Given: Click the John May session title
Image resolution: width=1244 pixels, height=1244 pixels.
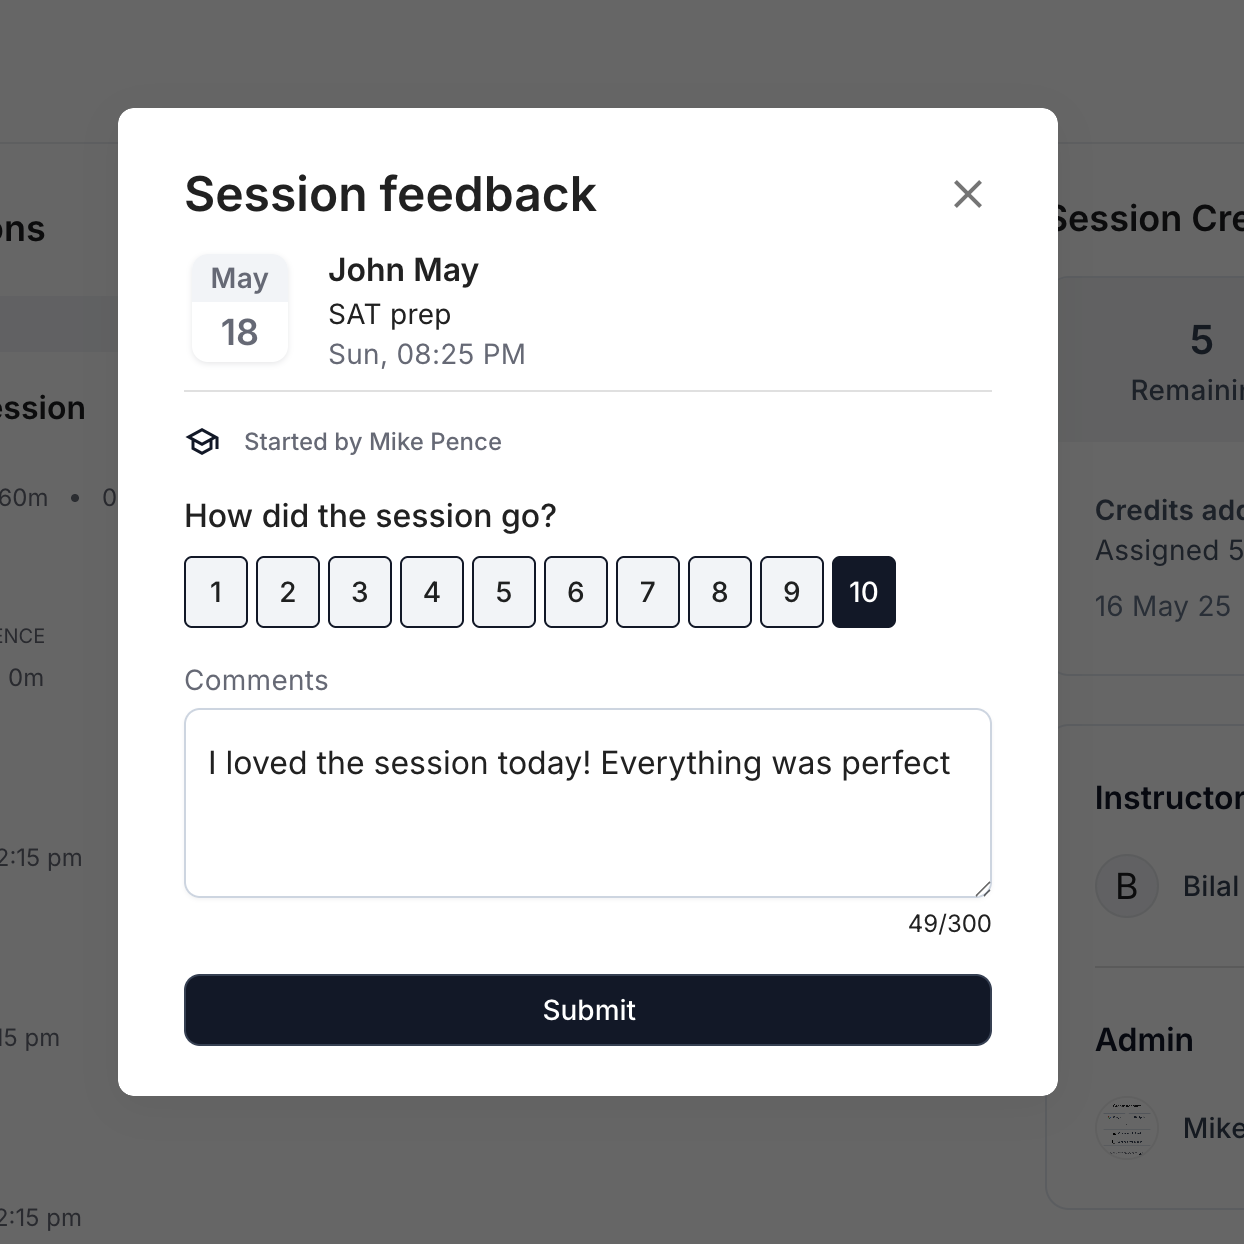Looking at the screenshot, I should [x=403, y=270].
